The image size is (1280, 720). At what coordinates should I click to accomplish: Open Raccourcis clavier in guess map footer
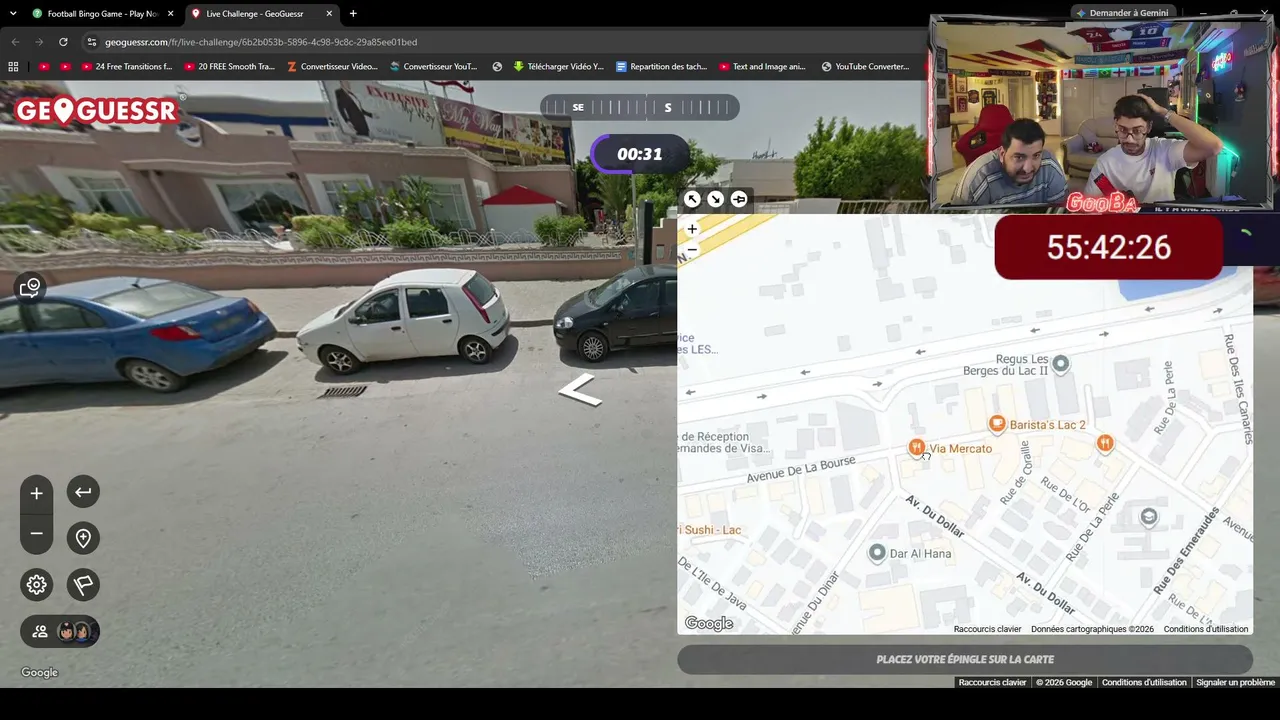(x=987, y=629)
